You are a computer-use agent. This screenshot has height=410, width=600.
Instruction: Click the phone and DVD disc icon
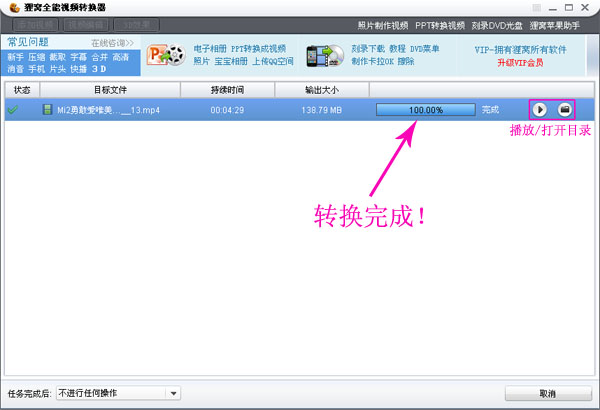coord(325,56)
